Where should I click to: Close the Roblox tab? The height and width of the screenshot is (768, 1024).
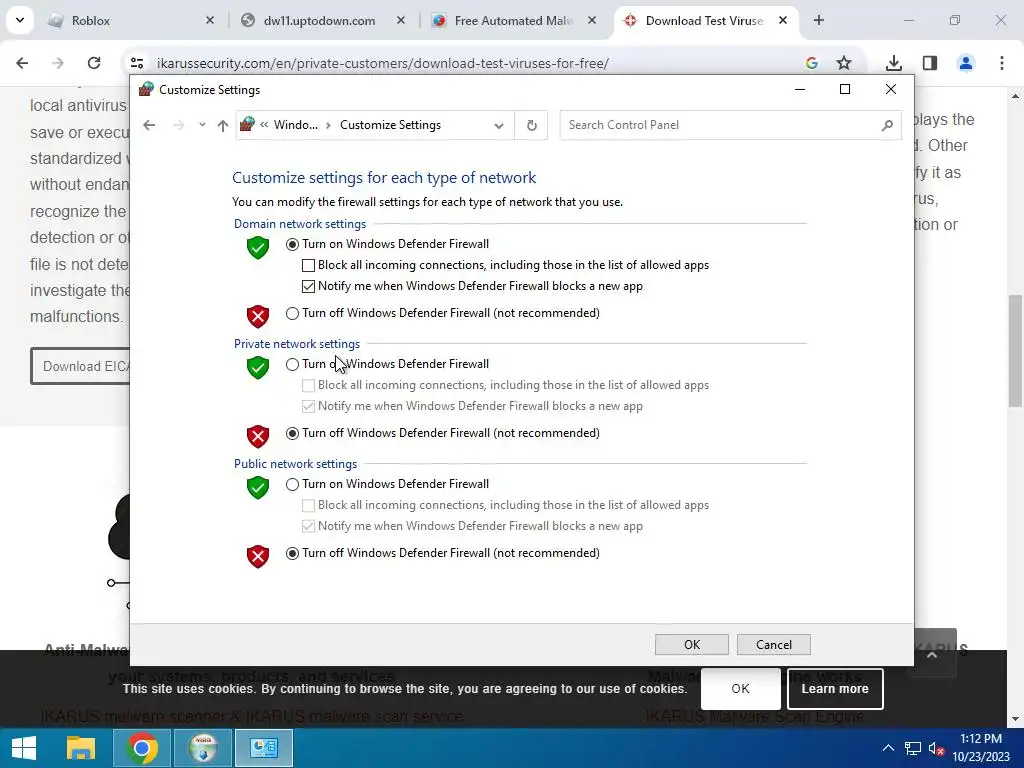(x=210, y=21)
